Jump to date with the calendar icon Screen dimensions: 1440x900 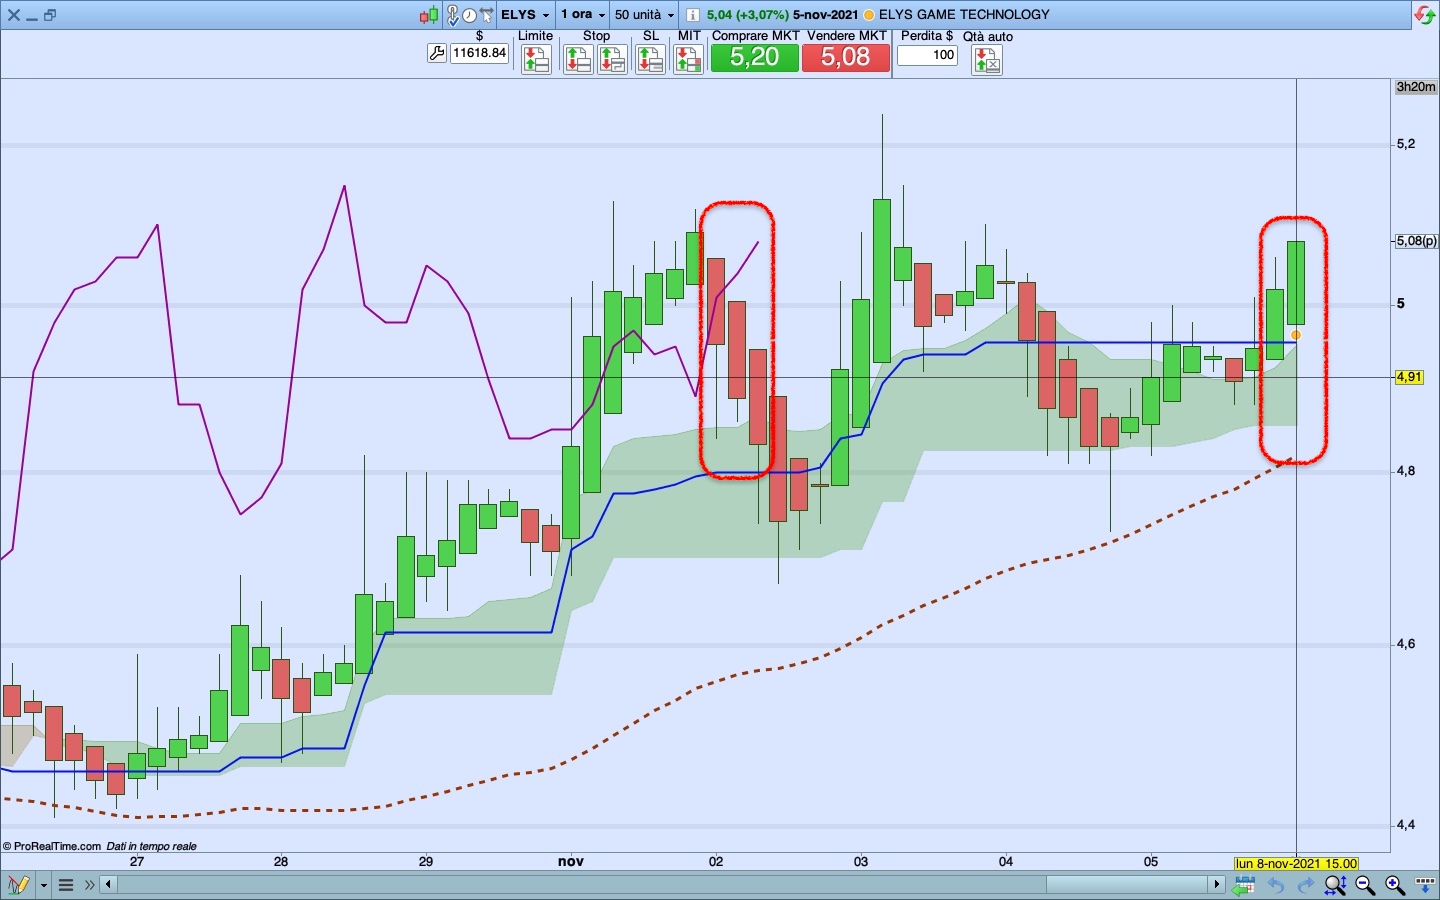tap(1244, 885)
